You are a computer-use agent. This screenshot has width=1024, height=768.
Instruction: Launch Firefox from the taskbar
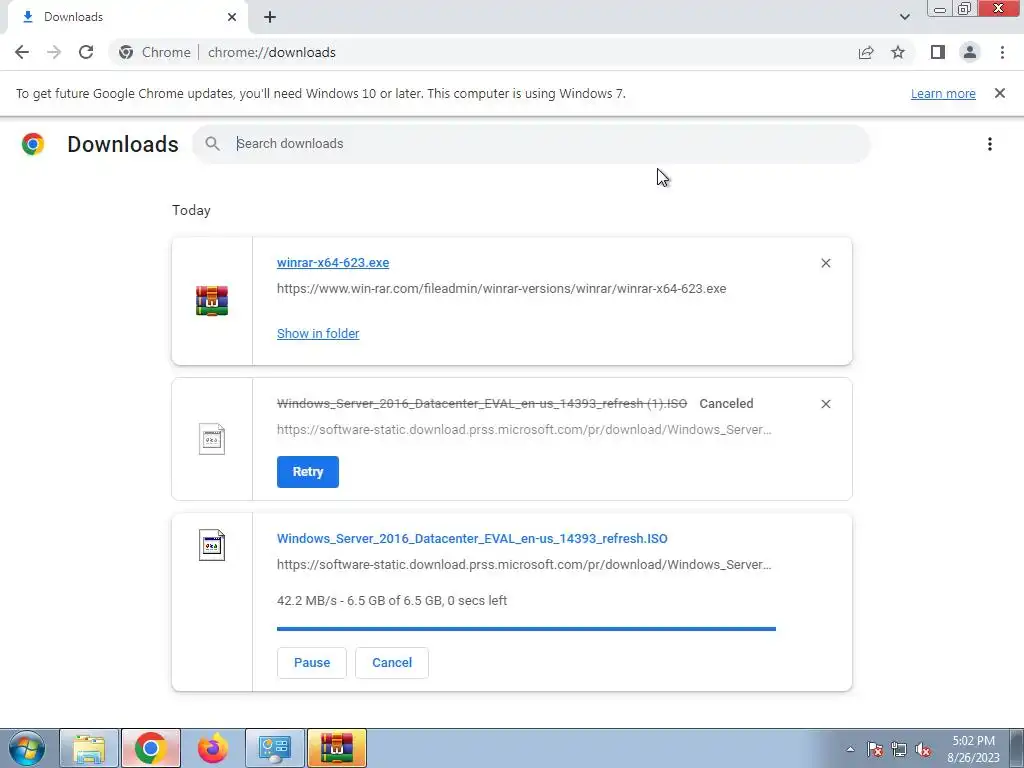coord(213,748)
